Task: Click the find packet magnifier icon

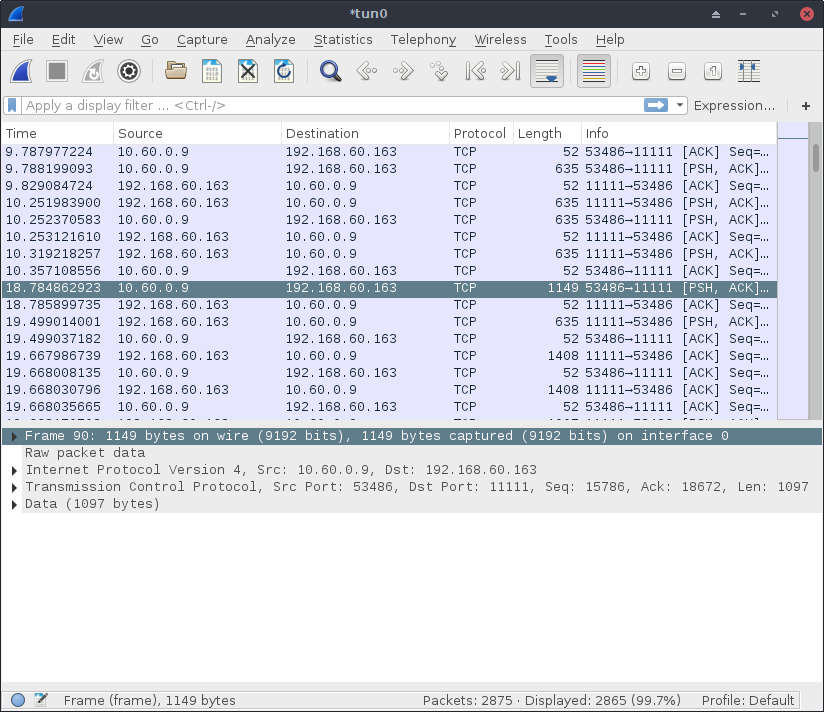Action: [x=330, y=71]
